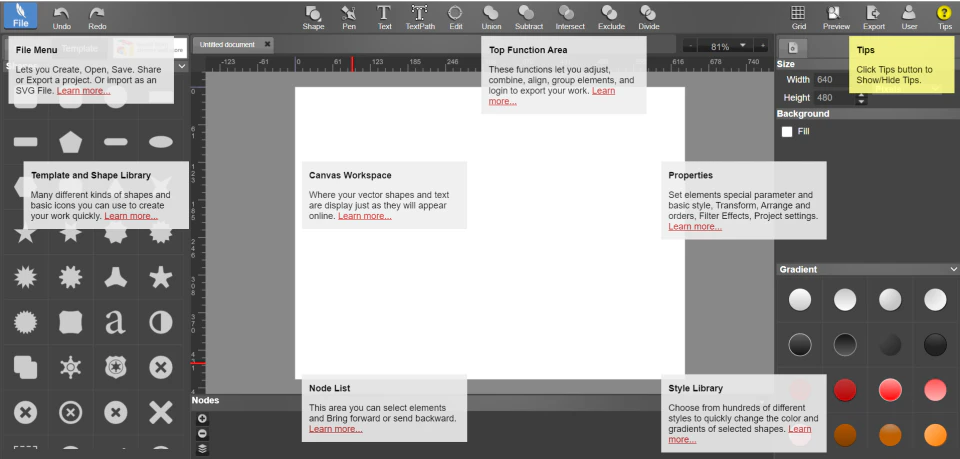Screen dimensions: 960x459
Task: Pick the pentagon shape
Action: pyautogui.click(x=70, y=142)
